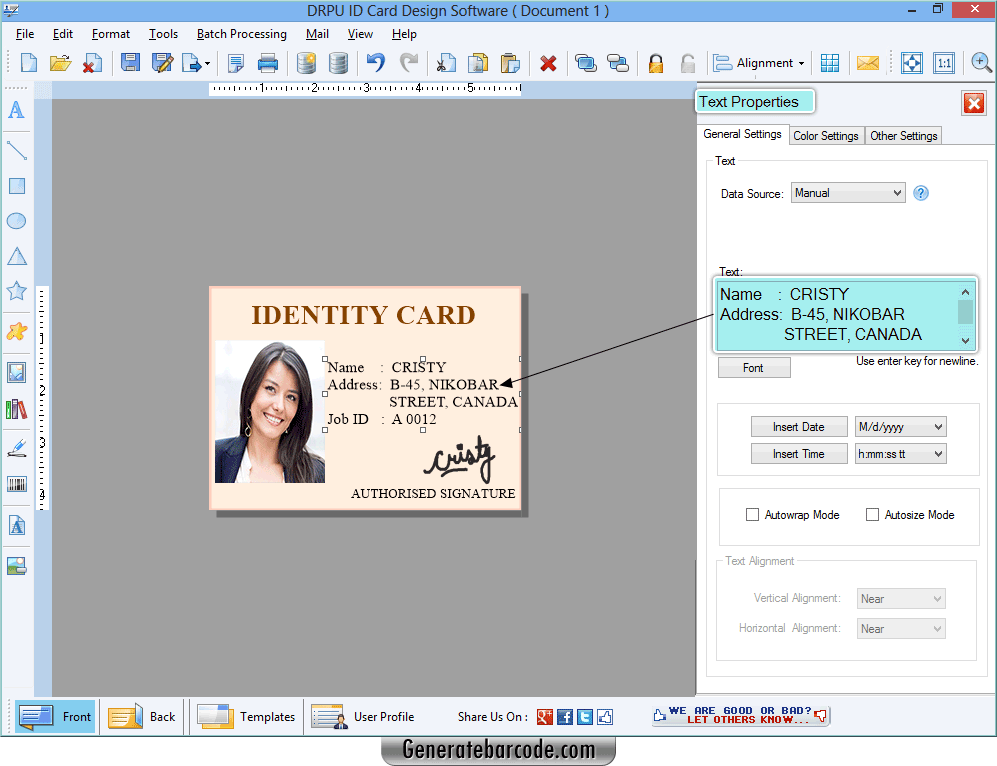Viewport: 997px width, 766px height.
Task: Click the Font button
Action: 753,367
